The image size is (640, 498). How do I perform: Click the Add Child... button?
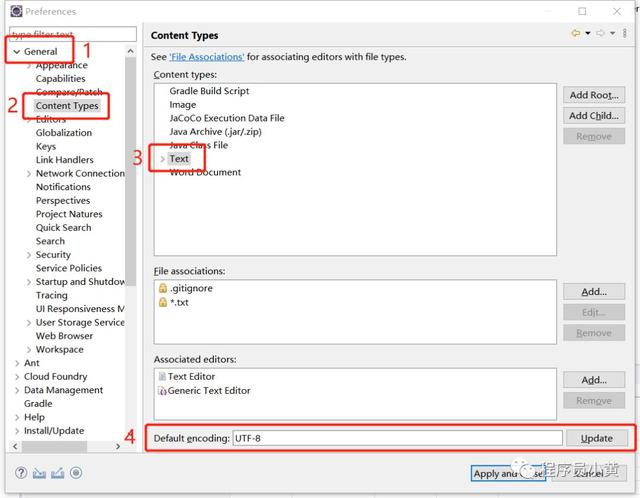coord(594,116)
